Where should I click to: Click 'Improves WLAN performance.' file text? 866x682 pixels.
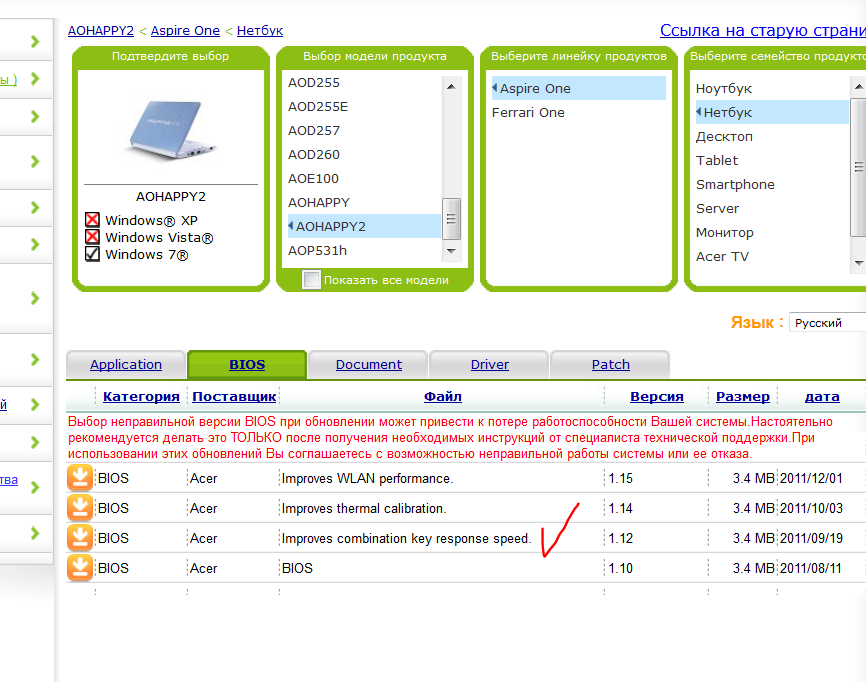[x=367, y=478]
